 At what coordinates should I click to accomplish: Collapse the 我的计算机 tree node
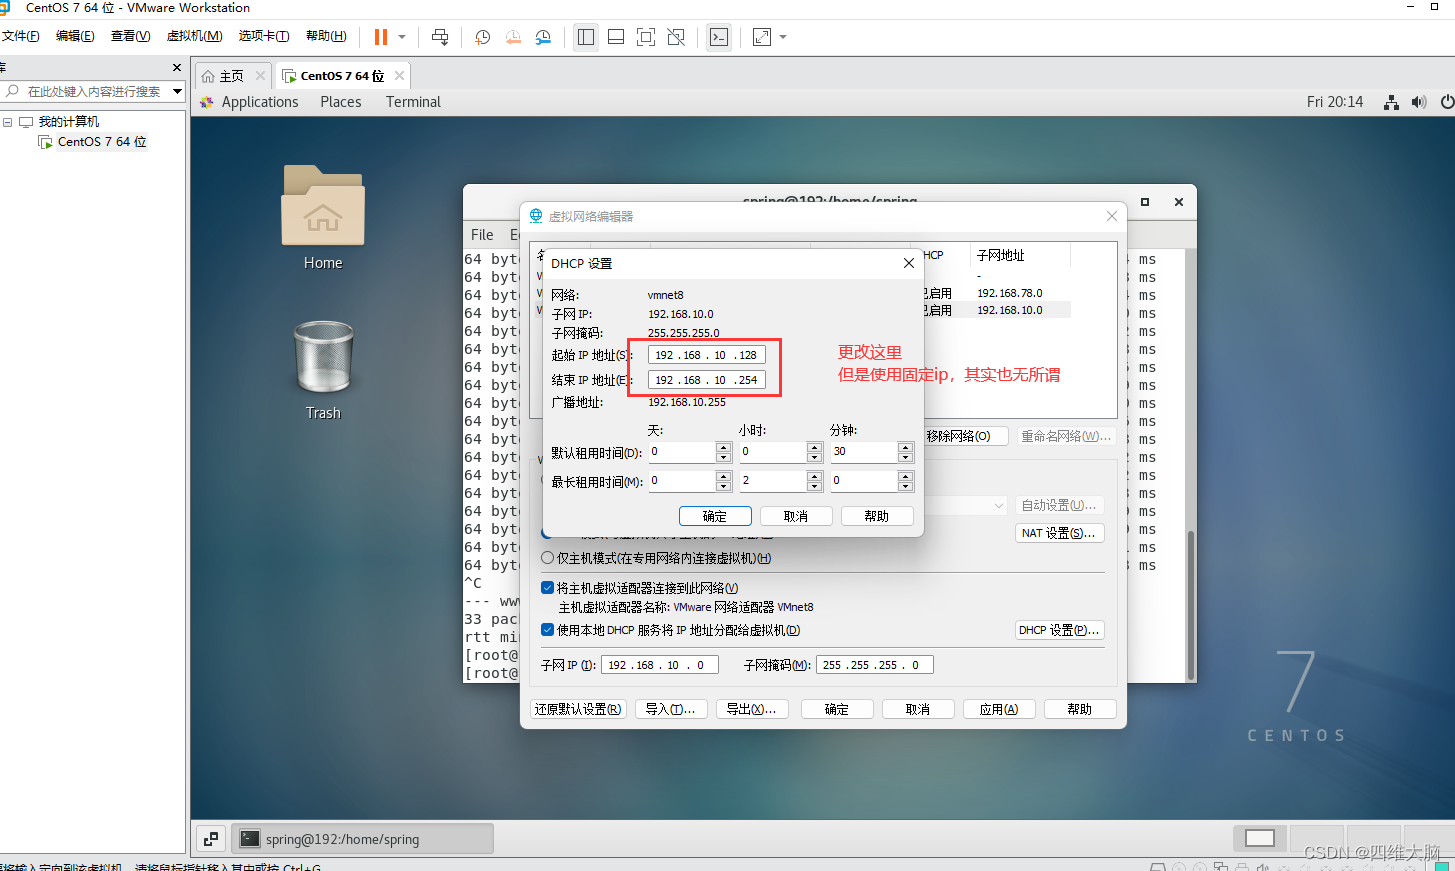pos(7,122)
